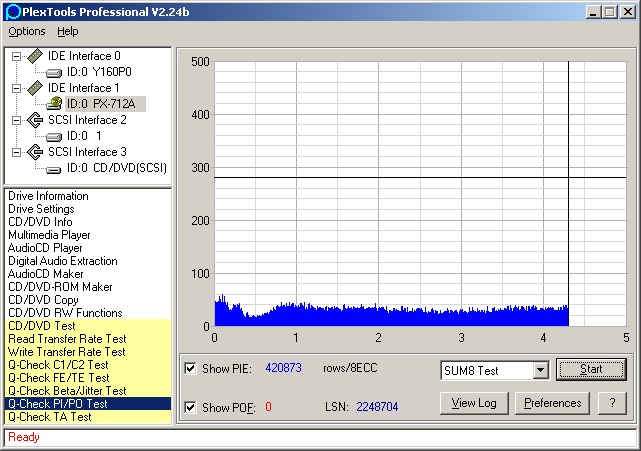The image size is (641, 451).
Task: Open Preferences for the PI/PO test
Action: click(x=552, y=403)
